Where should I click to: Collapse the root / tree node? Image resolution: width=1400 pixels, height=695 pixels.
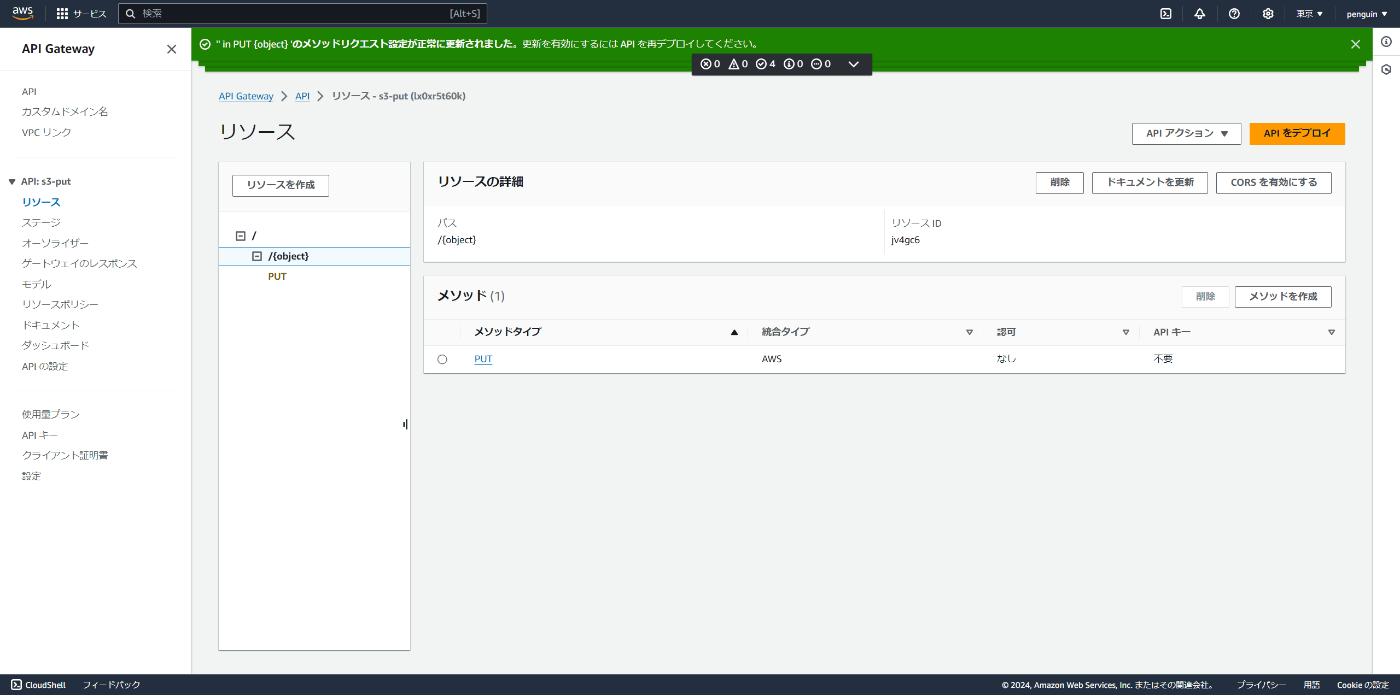pyautogui.click(x=240, y=236)
